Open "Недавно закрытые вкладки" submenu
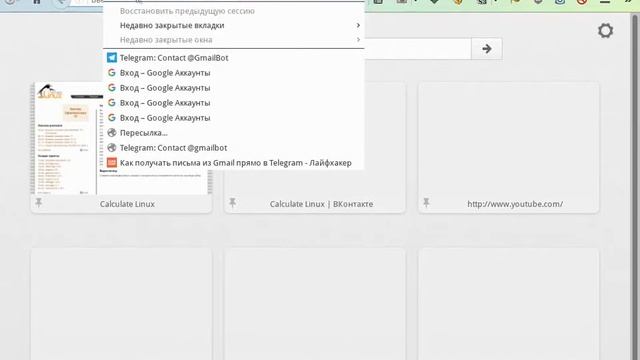 (234, 25)
